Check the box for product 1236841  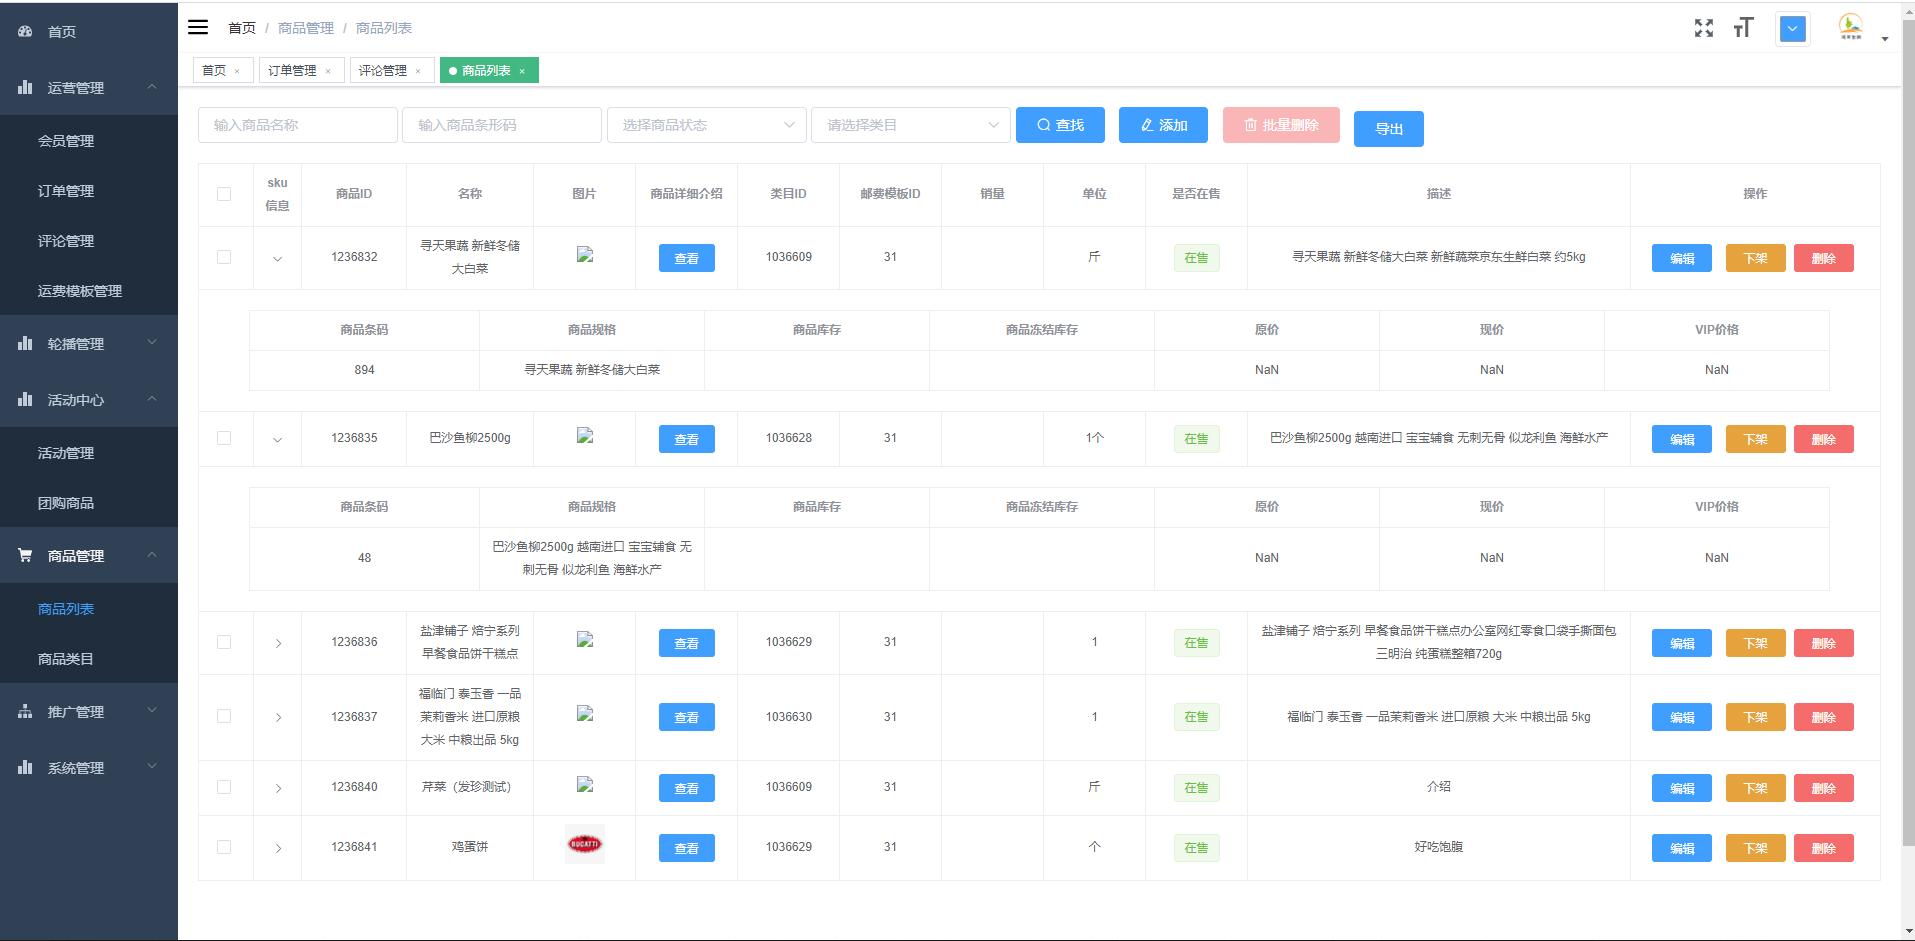224,847
